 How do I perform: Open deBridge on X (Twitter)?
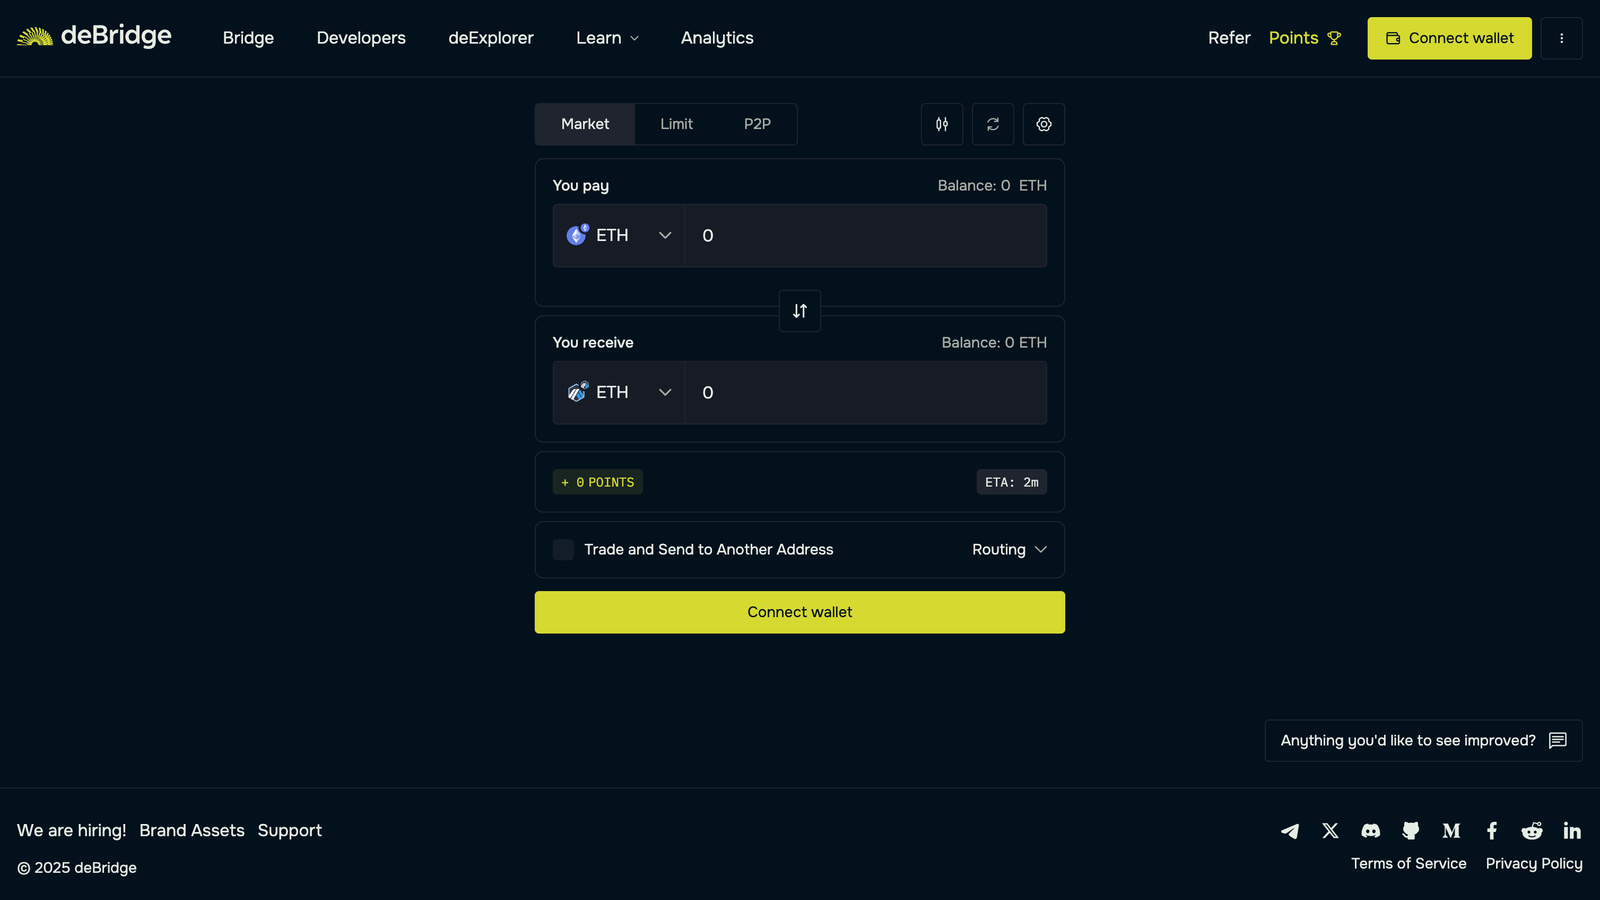pyautogui.click(x=1330, y=830)
